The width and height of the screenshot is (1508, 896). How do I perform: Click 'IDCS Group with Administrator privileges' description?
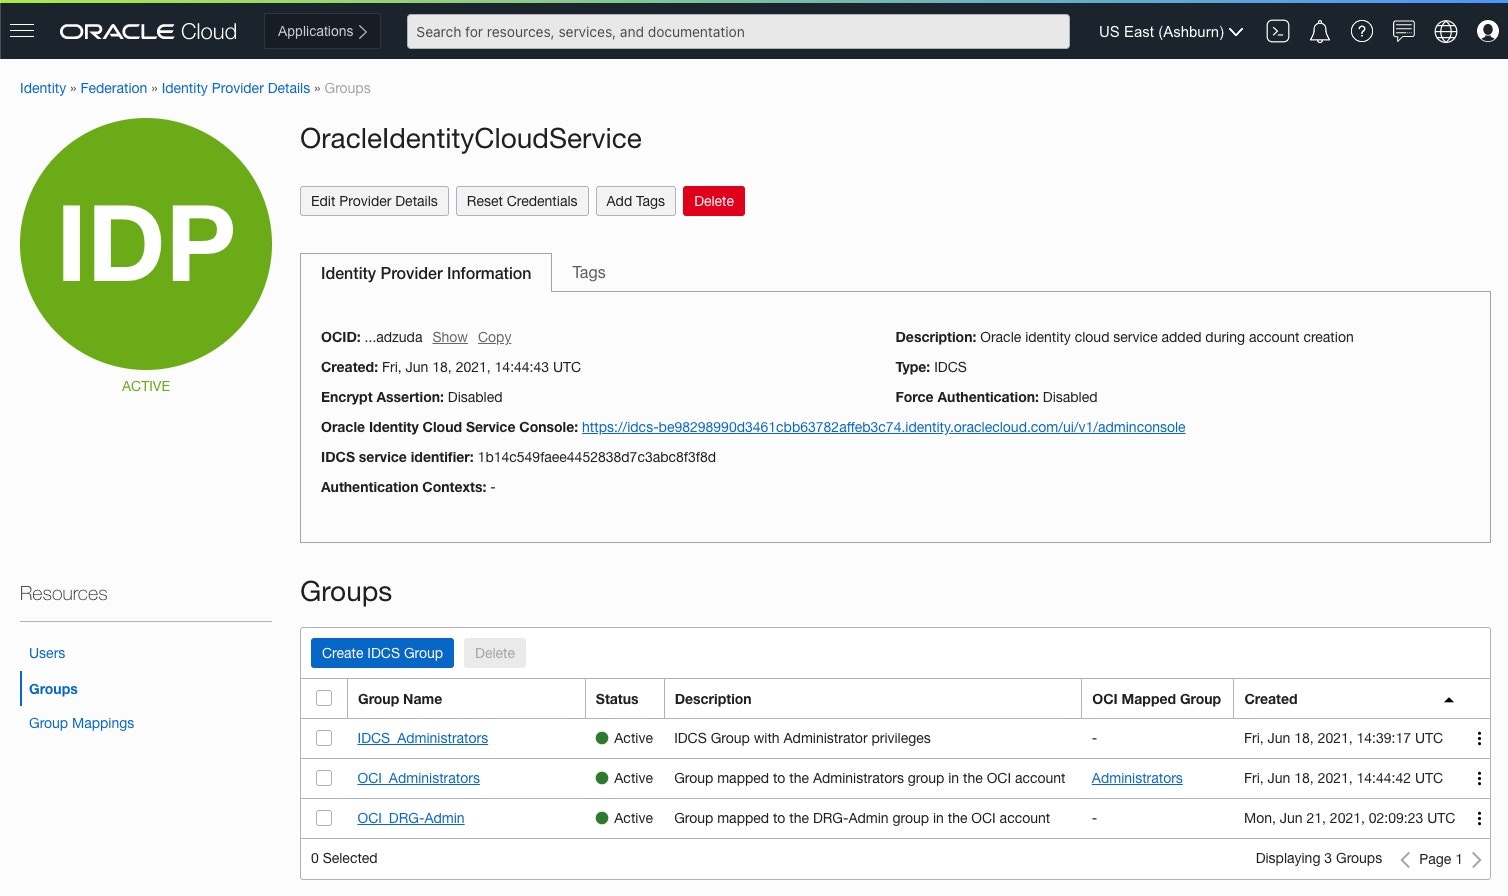(x=802, y=738)
